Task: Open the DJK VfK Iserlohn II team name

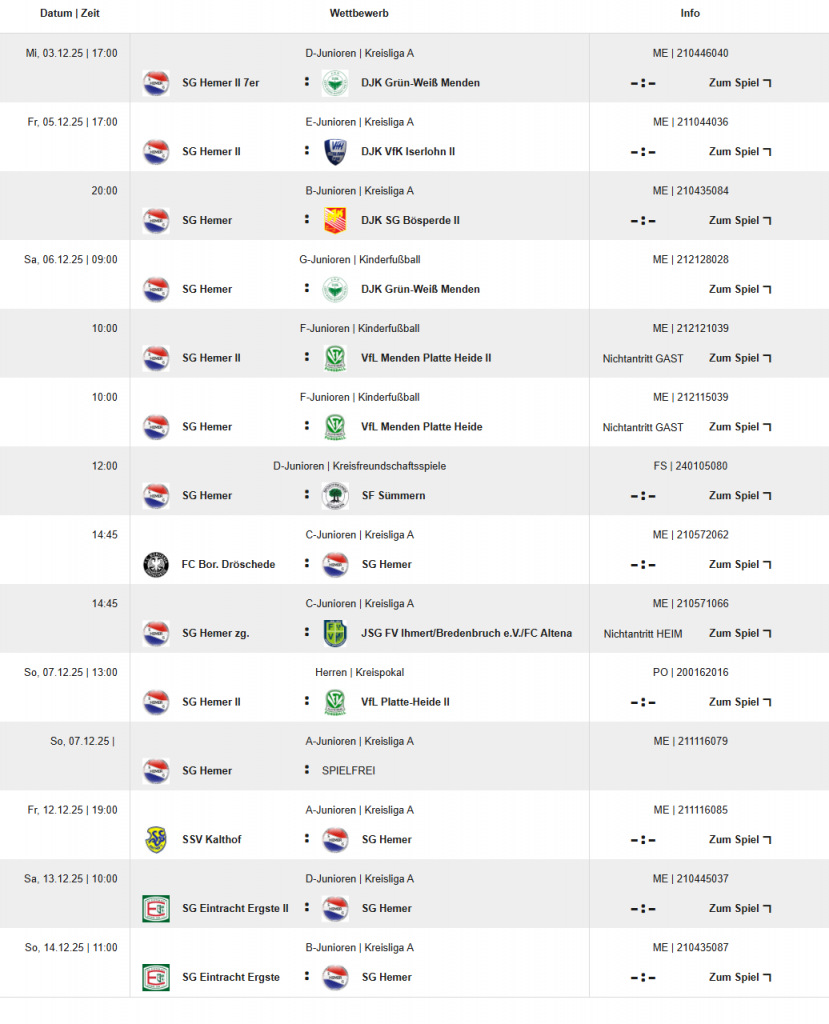Action: click(408, 152)
